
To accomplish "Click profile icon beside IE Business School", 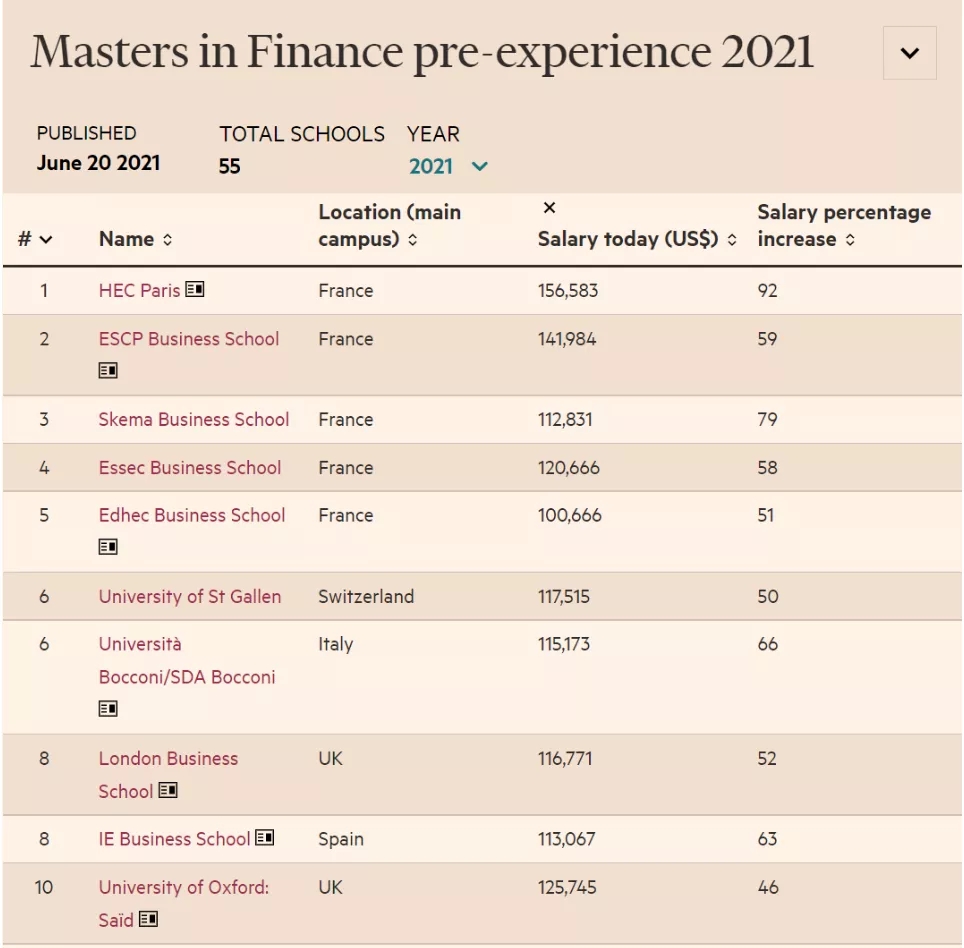I will click(264, 837).
